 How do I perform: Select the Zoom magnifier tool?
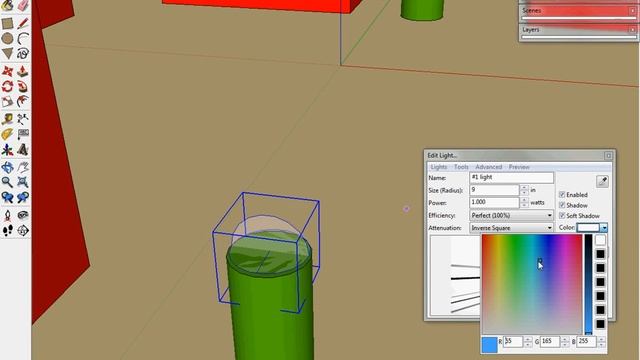[x=7, y=182]
